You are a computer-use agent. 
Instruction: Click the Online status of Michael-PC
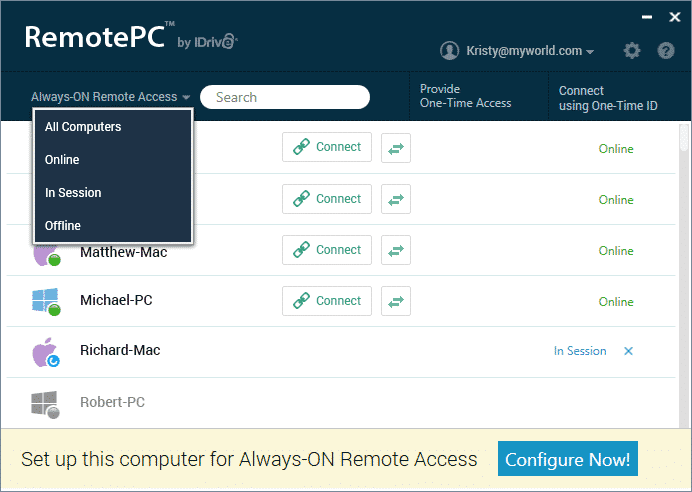616,302
